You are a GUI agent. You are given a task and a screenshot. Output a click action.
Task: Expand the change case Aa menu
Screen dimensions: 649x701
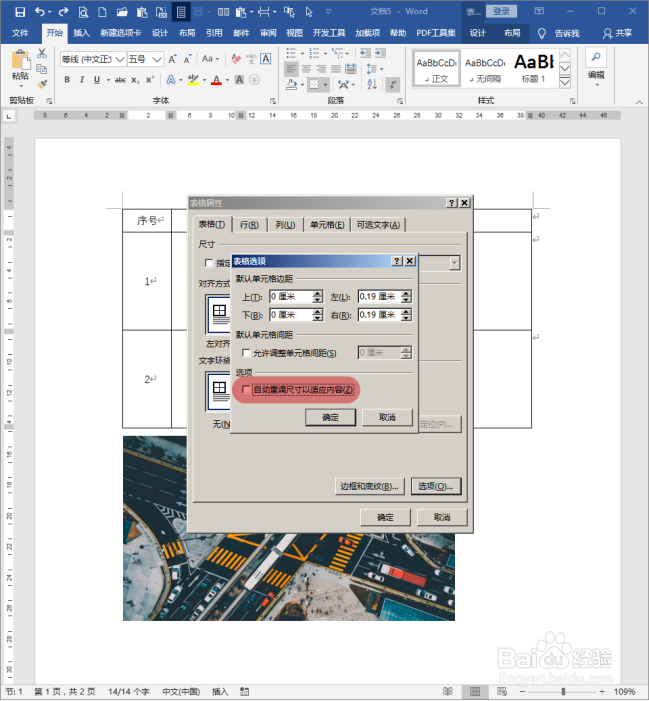coord(210,59)
